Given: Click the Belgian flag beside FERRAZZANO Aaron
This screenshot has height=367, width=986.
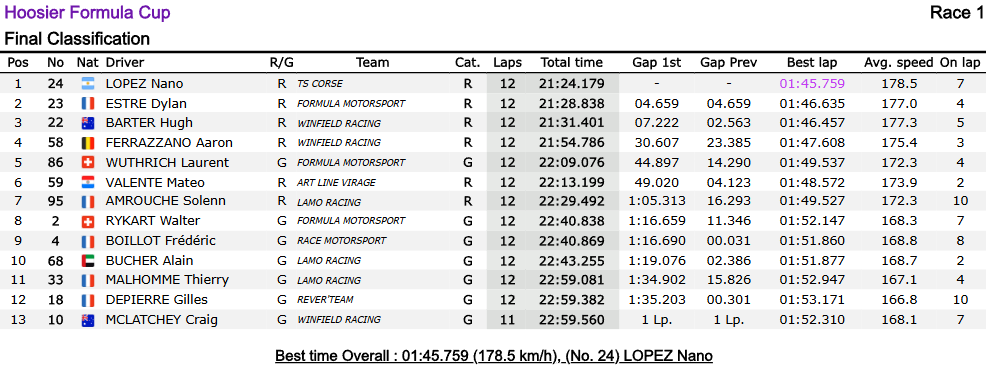Looking at the screenshot, I should click(x=87, y=143).
